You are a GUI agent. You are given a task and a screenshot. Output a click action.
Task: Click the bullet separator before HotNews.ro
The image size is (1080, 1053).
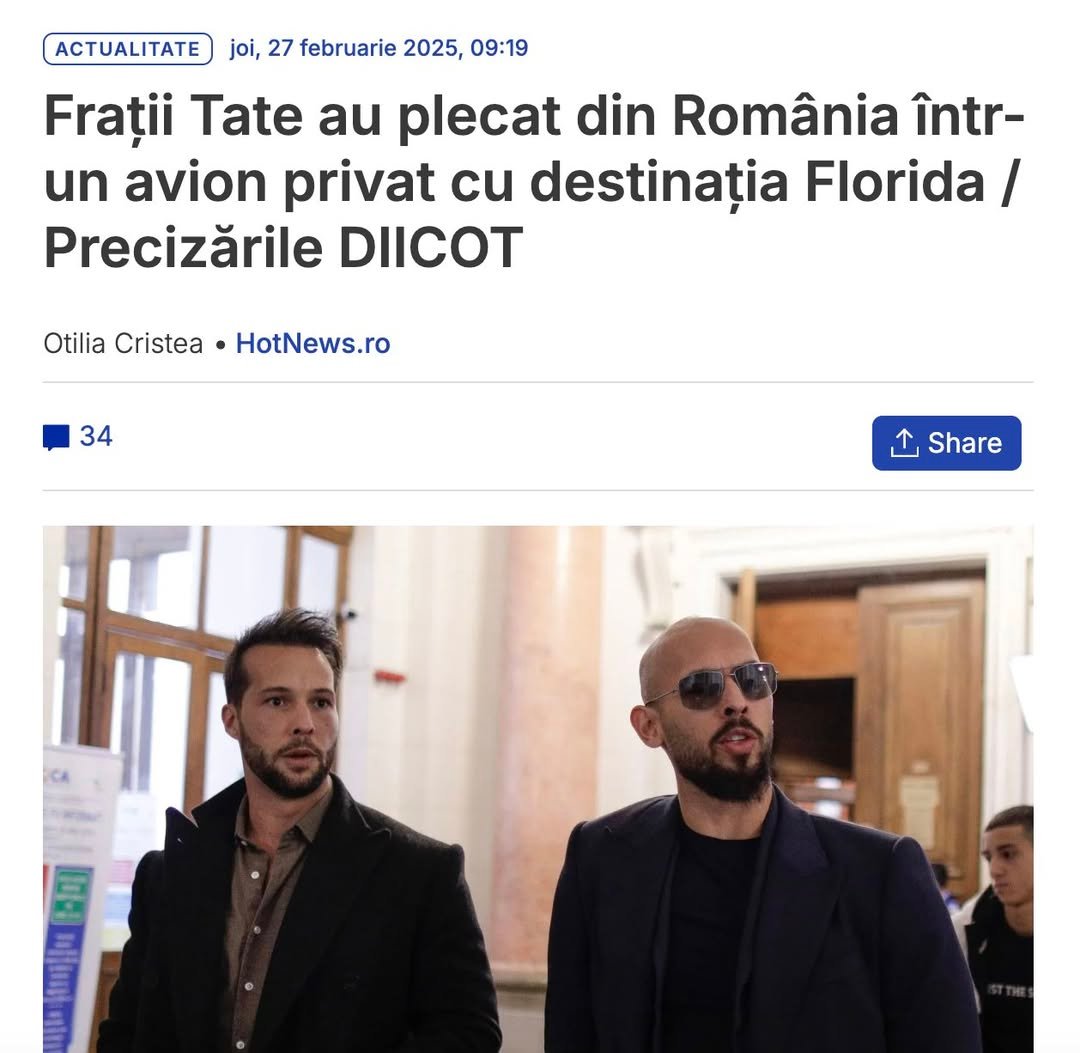pyautogui.click(x=220, y=344)
